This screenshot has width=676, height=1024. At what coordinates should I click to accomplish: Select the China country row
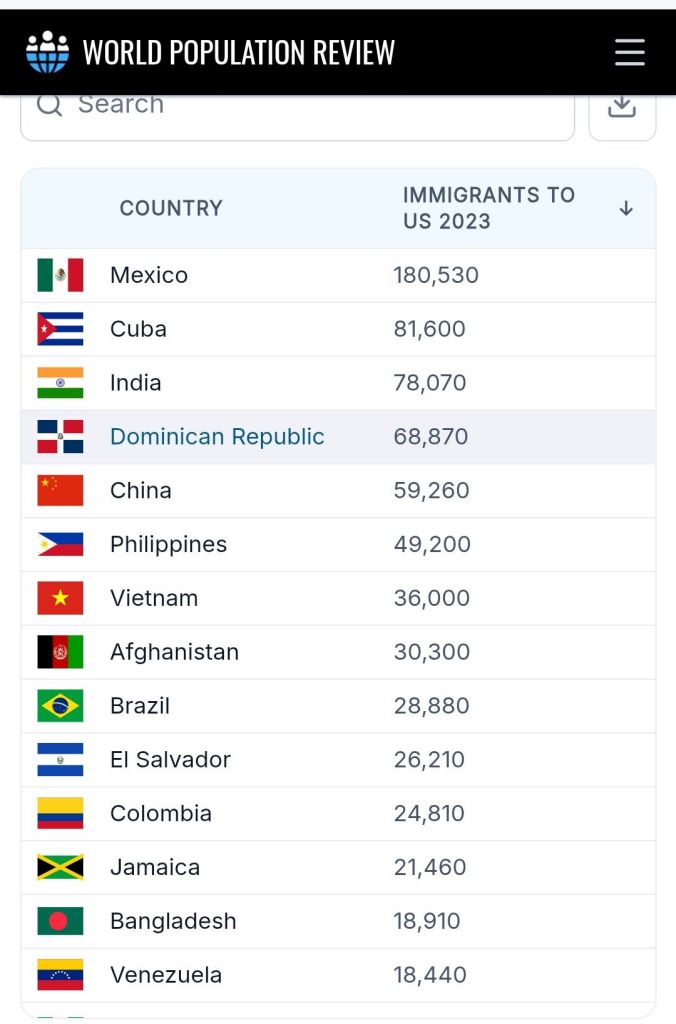pyautogui.click(x=338, y=491)
